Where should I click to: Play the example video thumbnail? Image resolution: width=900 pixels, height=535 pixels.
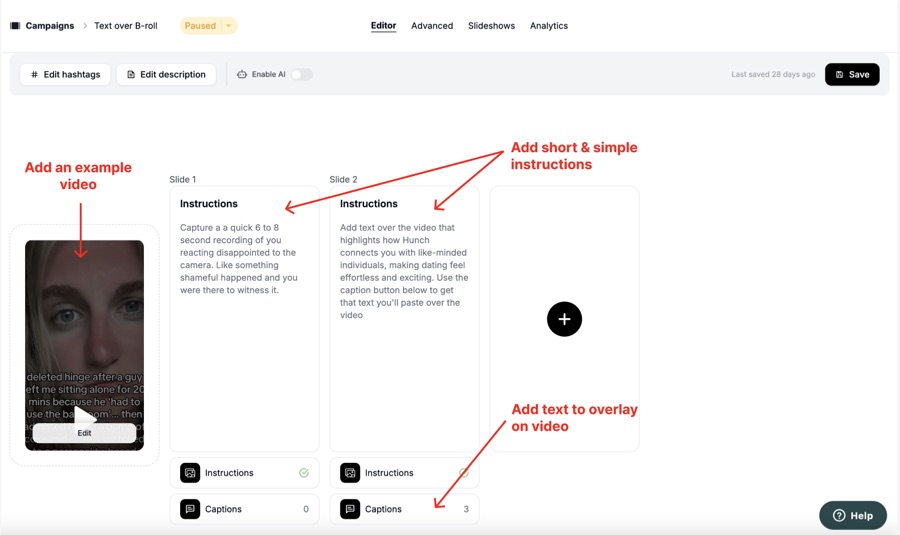coord(85,415)
